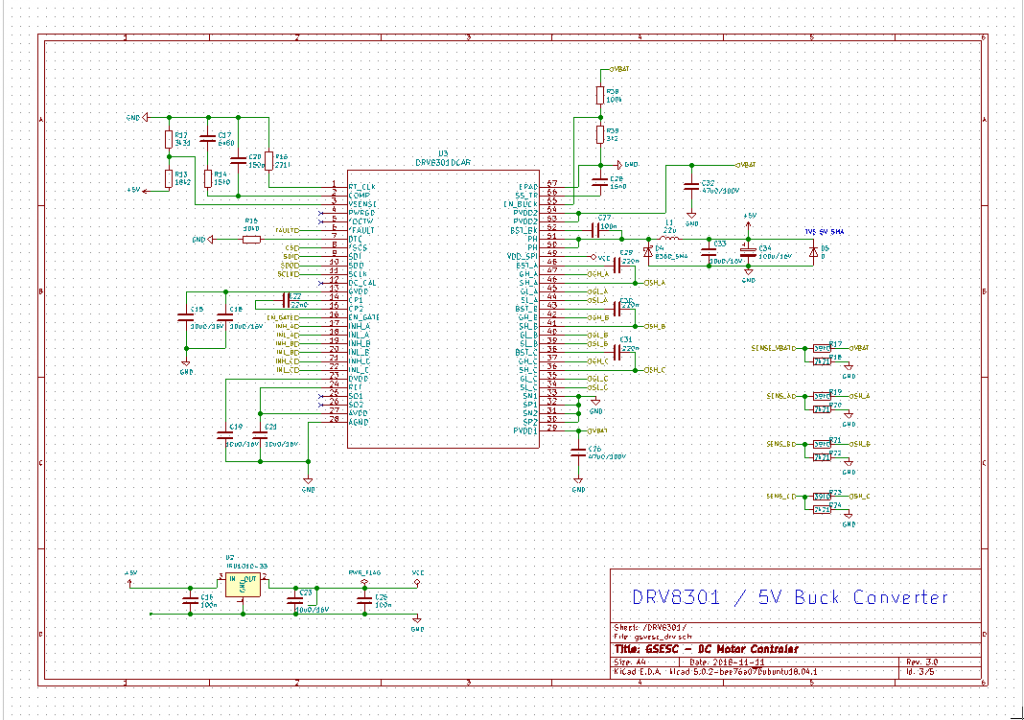Select the EN_GATE hierarchical label
The image size is (1024, 720).
[x=283, y=318]
